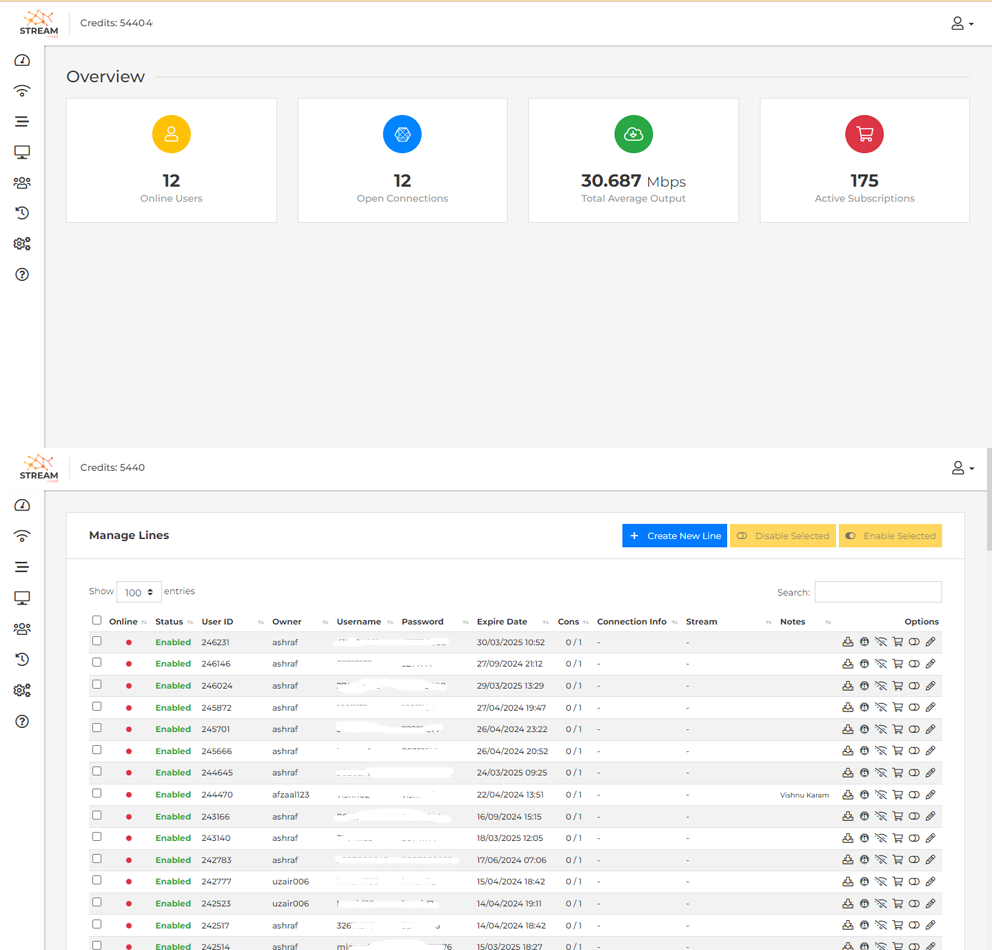The image size is (992, 950).
Task: Click the yellow Online Users icon
Action: pyautogui.click(x=171, y=134)
